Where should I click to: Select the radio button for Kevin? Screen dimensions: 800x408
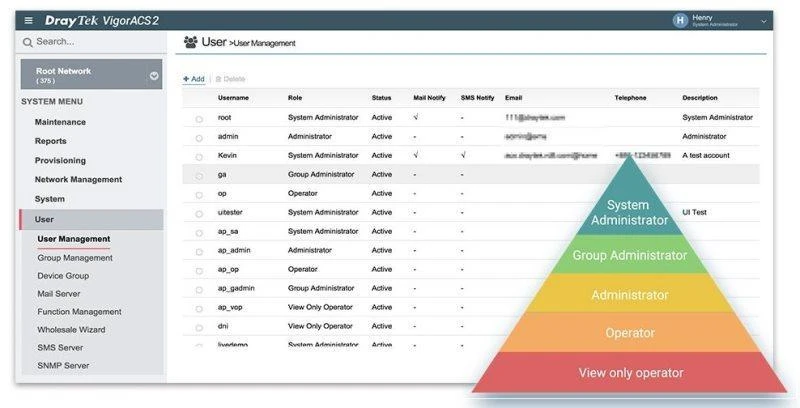(199, 156)
